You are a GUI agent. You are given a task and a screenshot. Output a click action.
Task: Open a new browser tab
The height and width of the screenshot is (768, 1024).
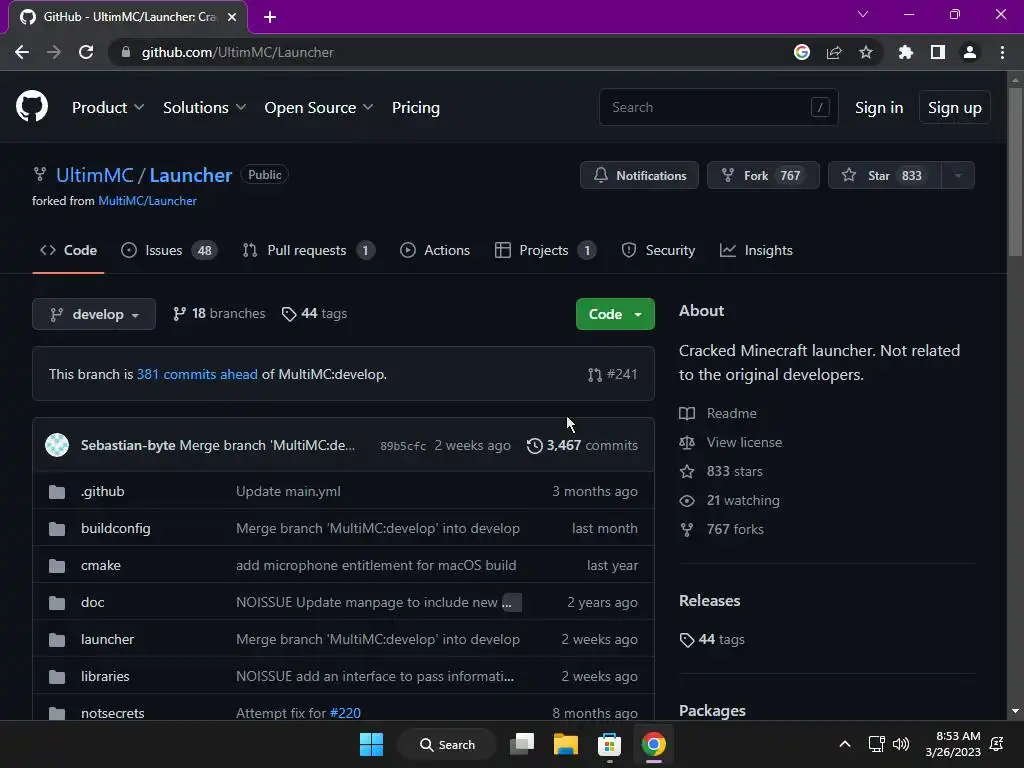tap(270, 17)
